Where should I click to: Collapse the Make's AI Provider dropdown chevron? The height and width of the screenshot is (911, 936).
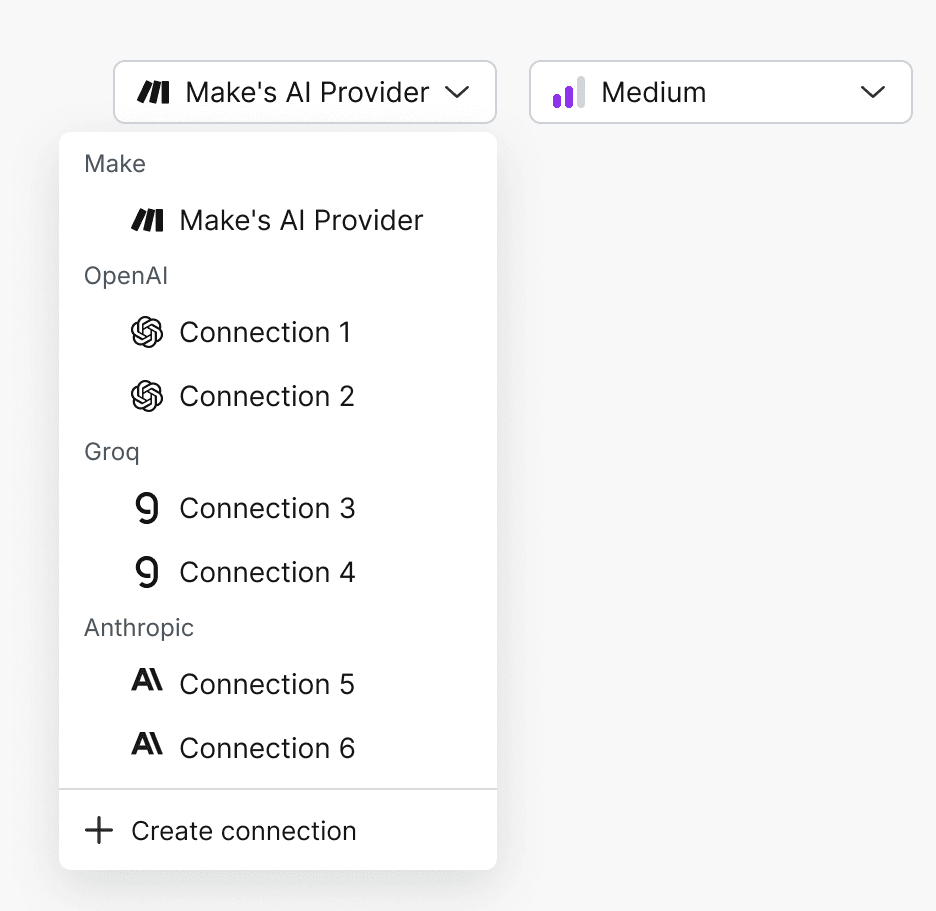457,93
